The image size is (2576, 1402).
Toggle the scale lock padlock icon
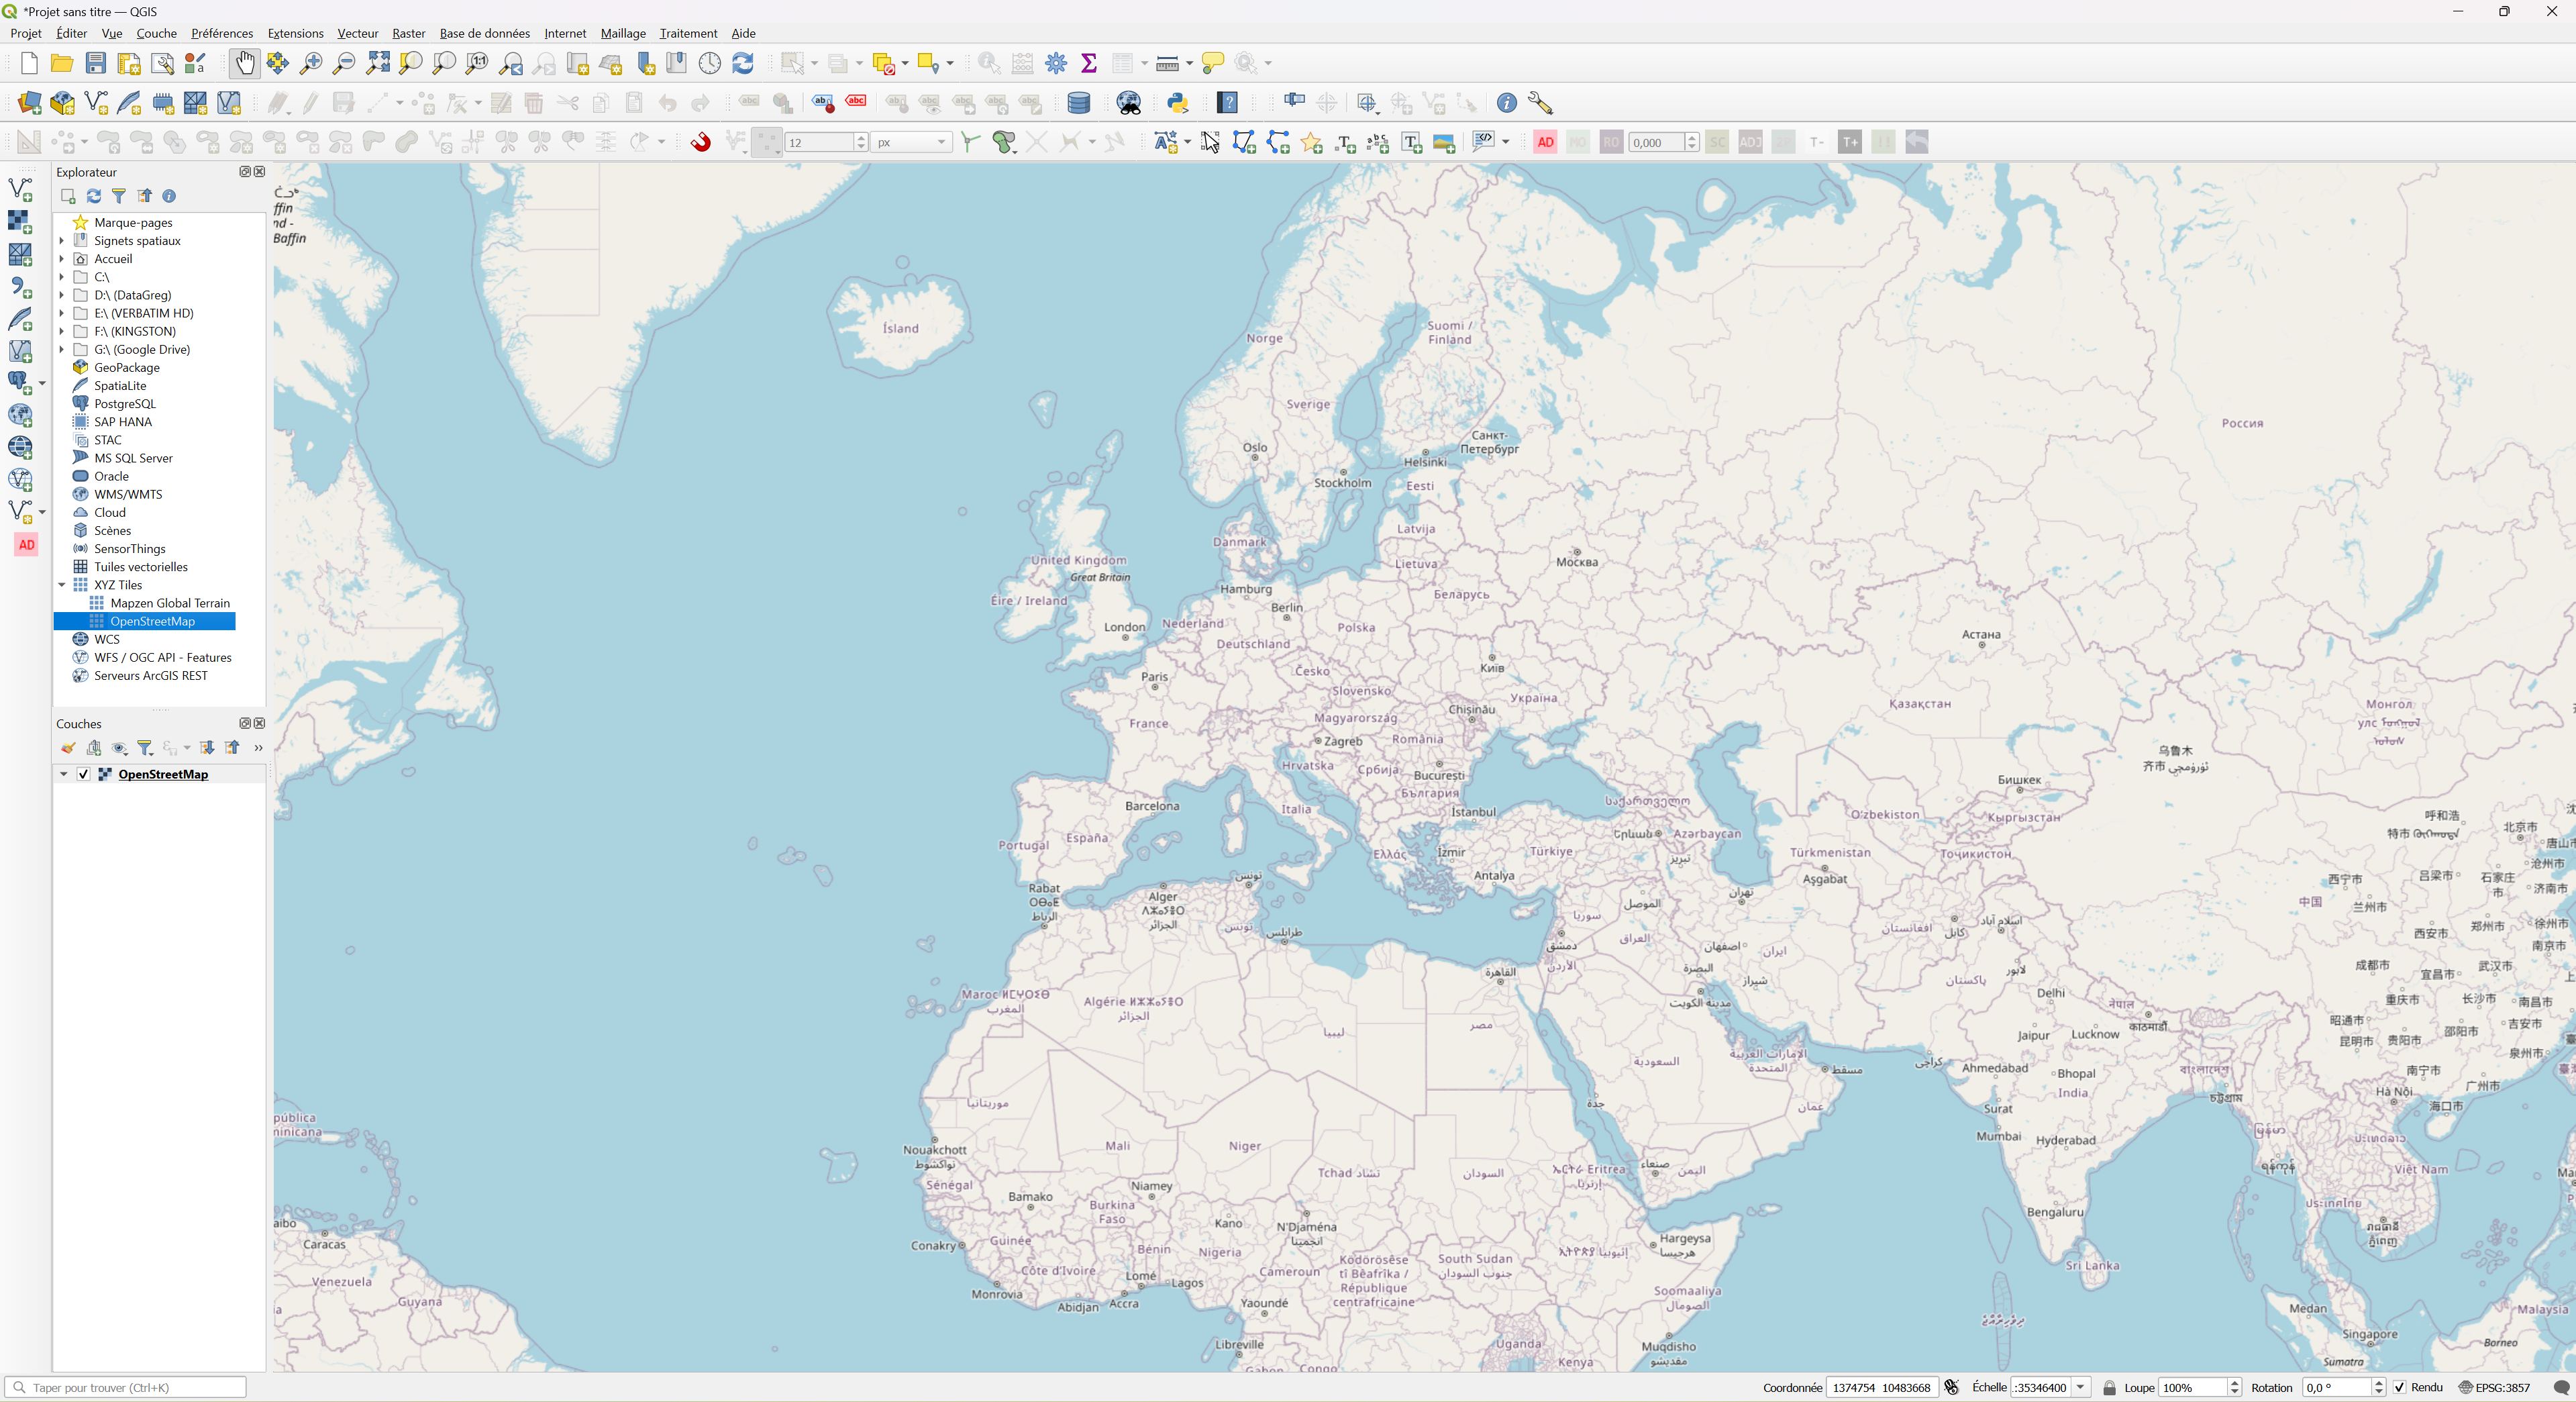click(x=2109, y=1387)
